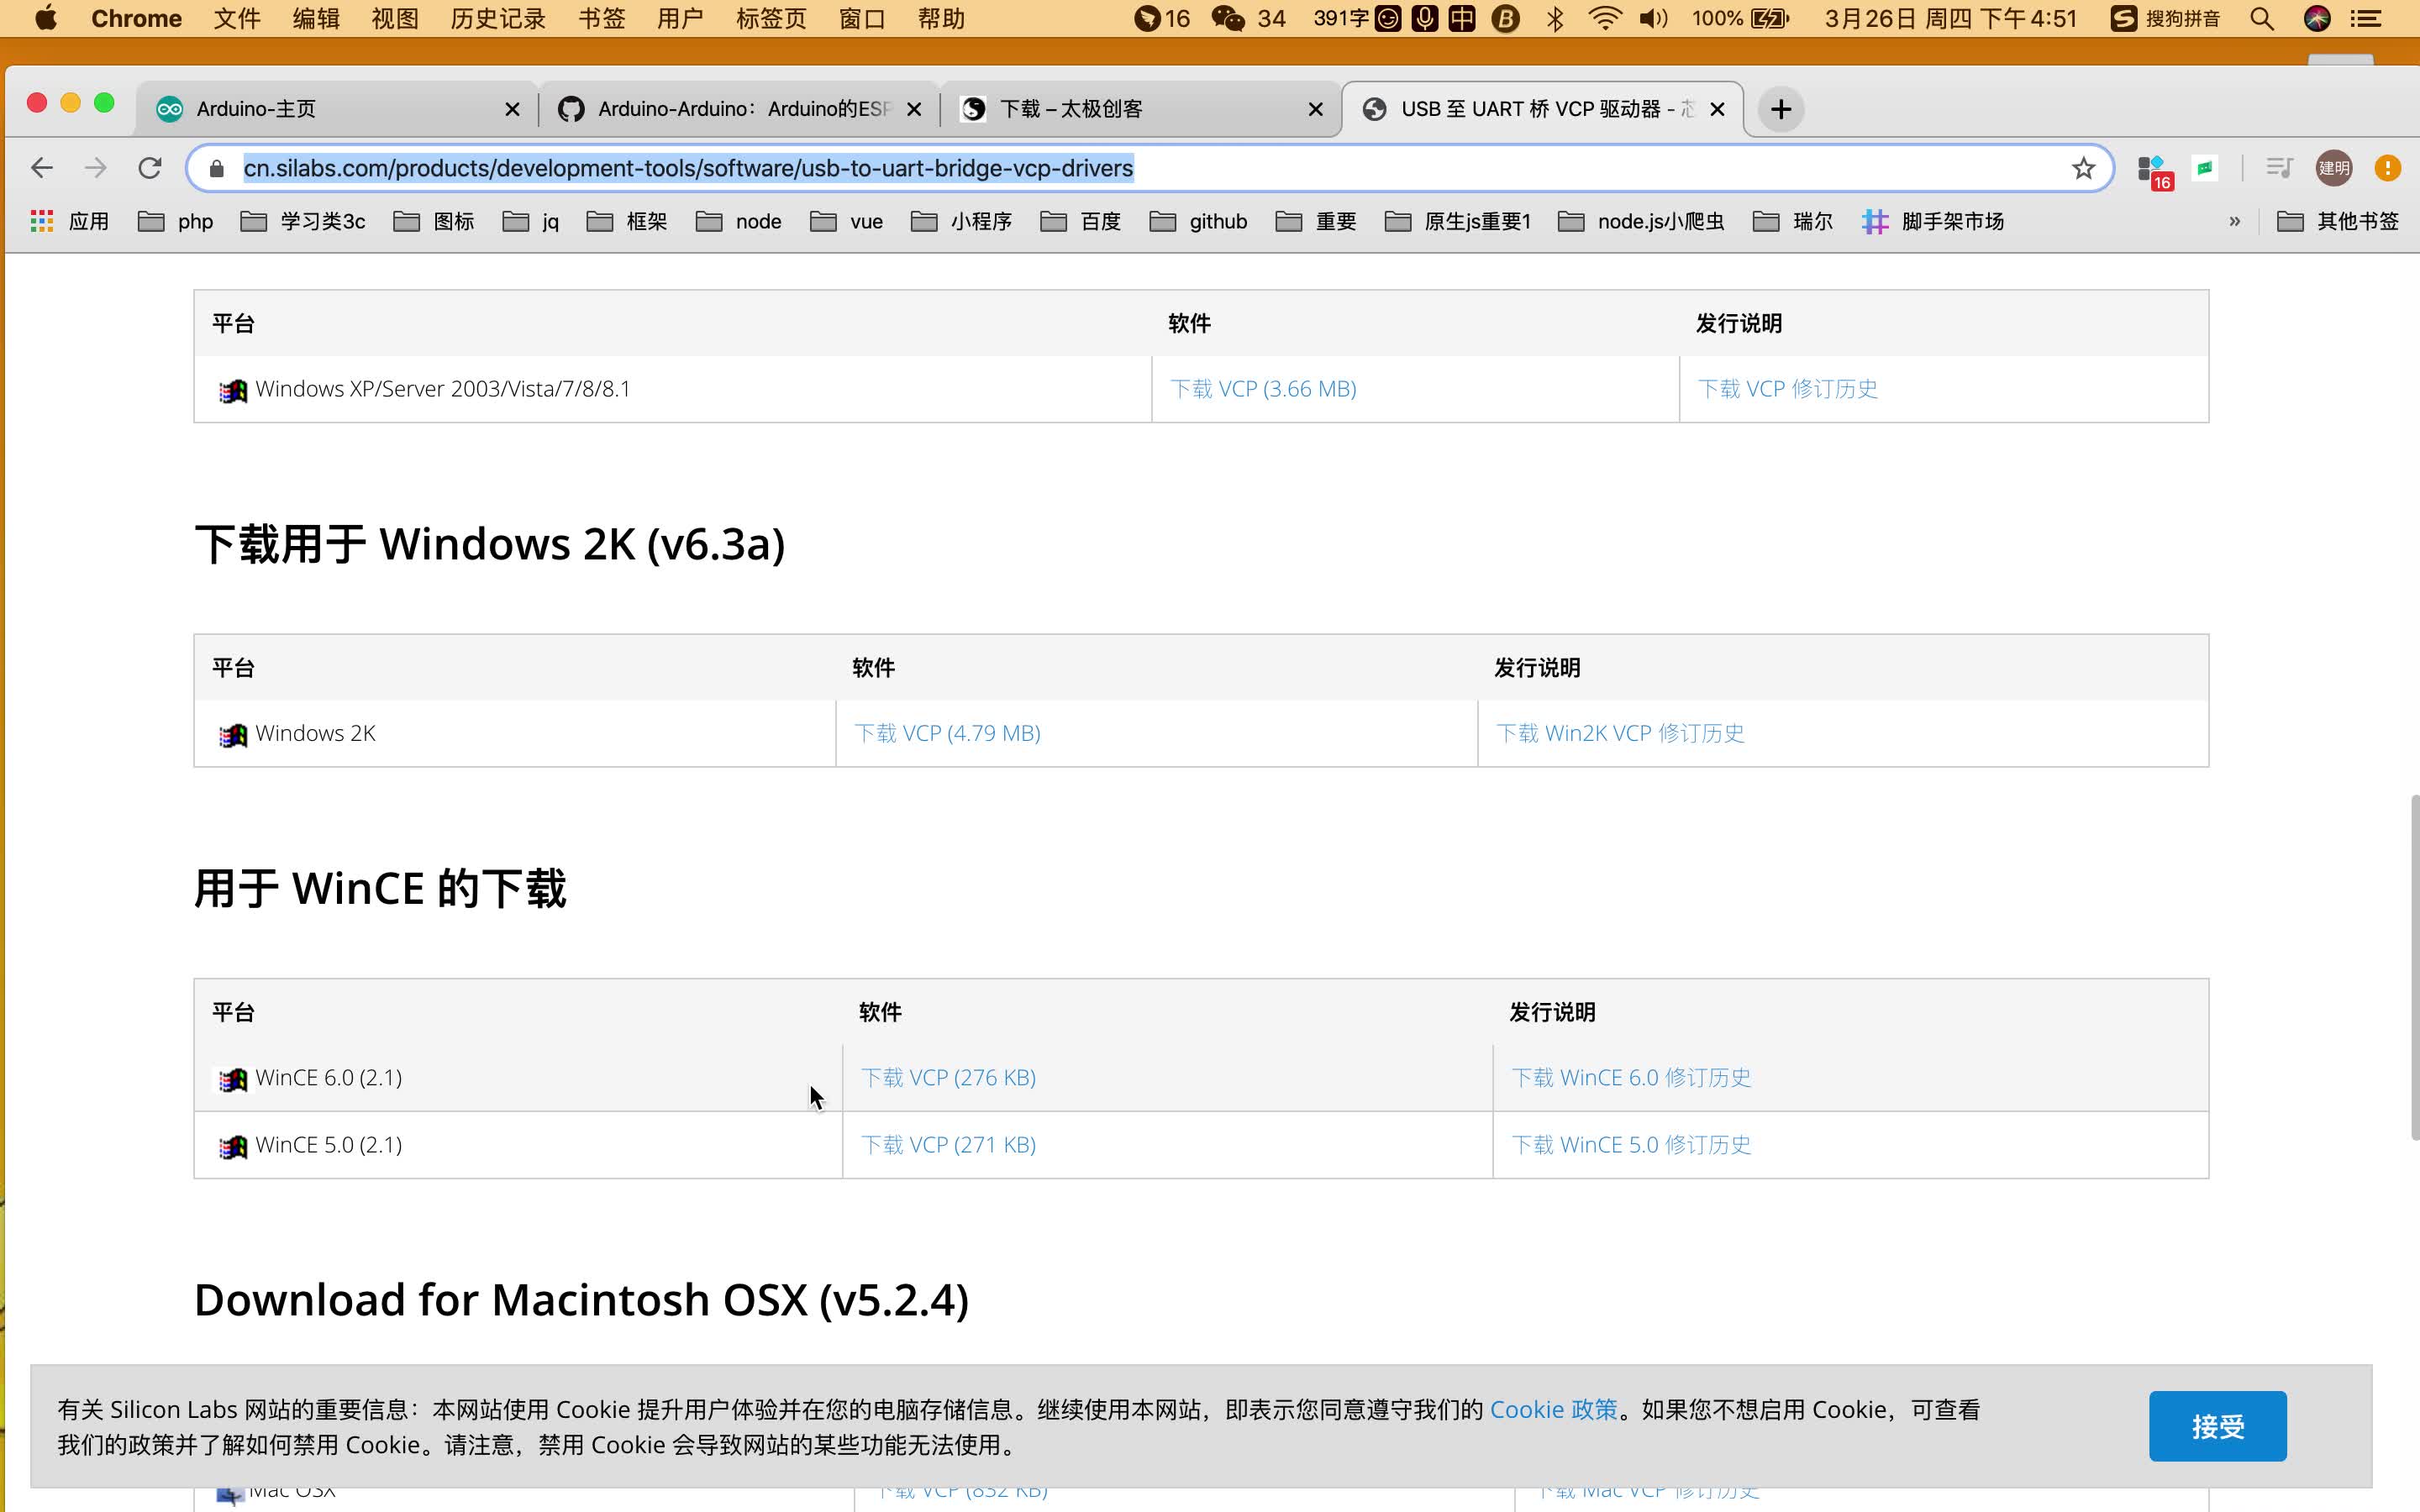Screen dimensions: 2420x1512
Task: Click the Bluetooth icon in status bar
Action: coord(1556,19)
